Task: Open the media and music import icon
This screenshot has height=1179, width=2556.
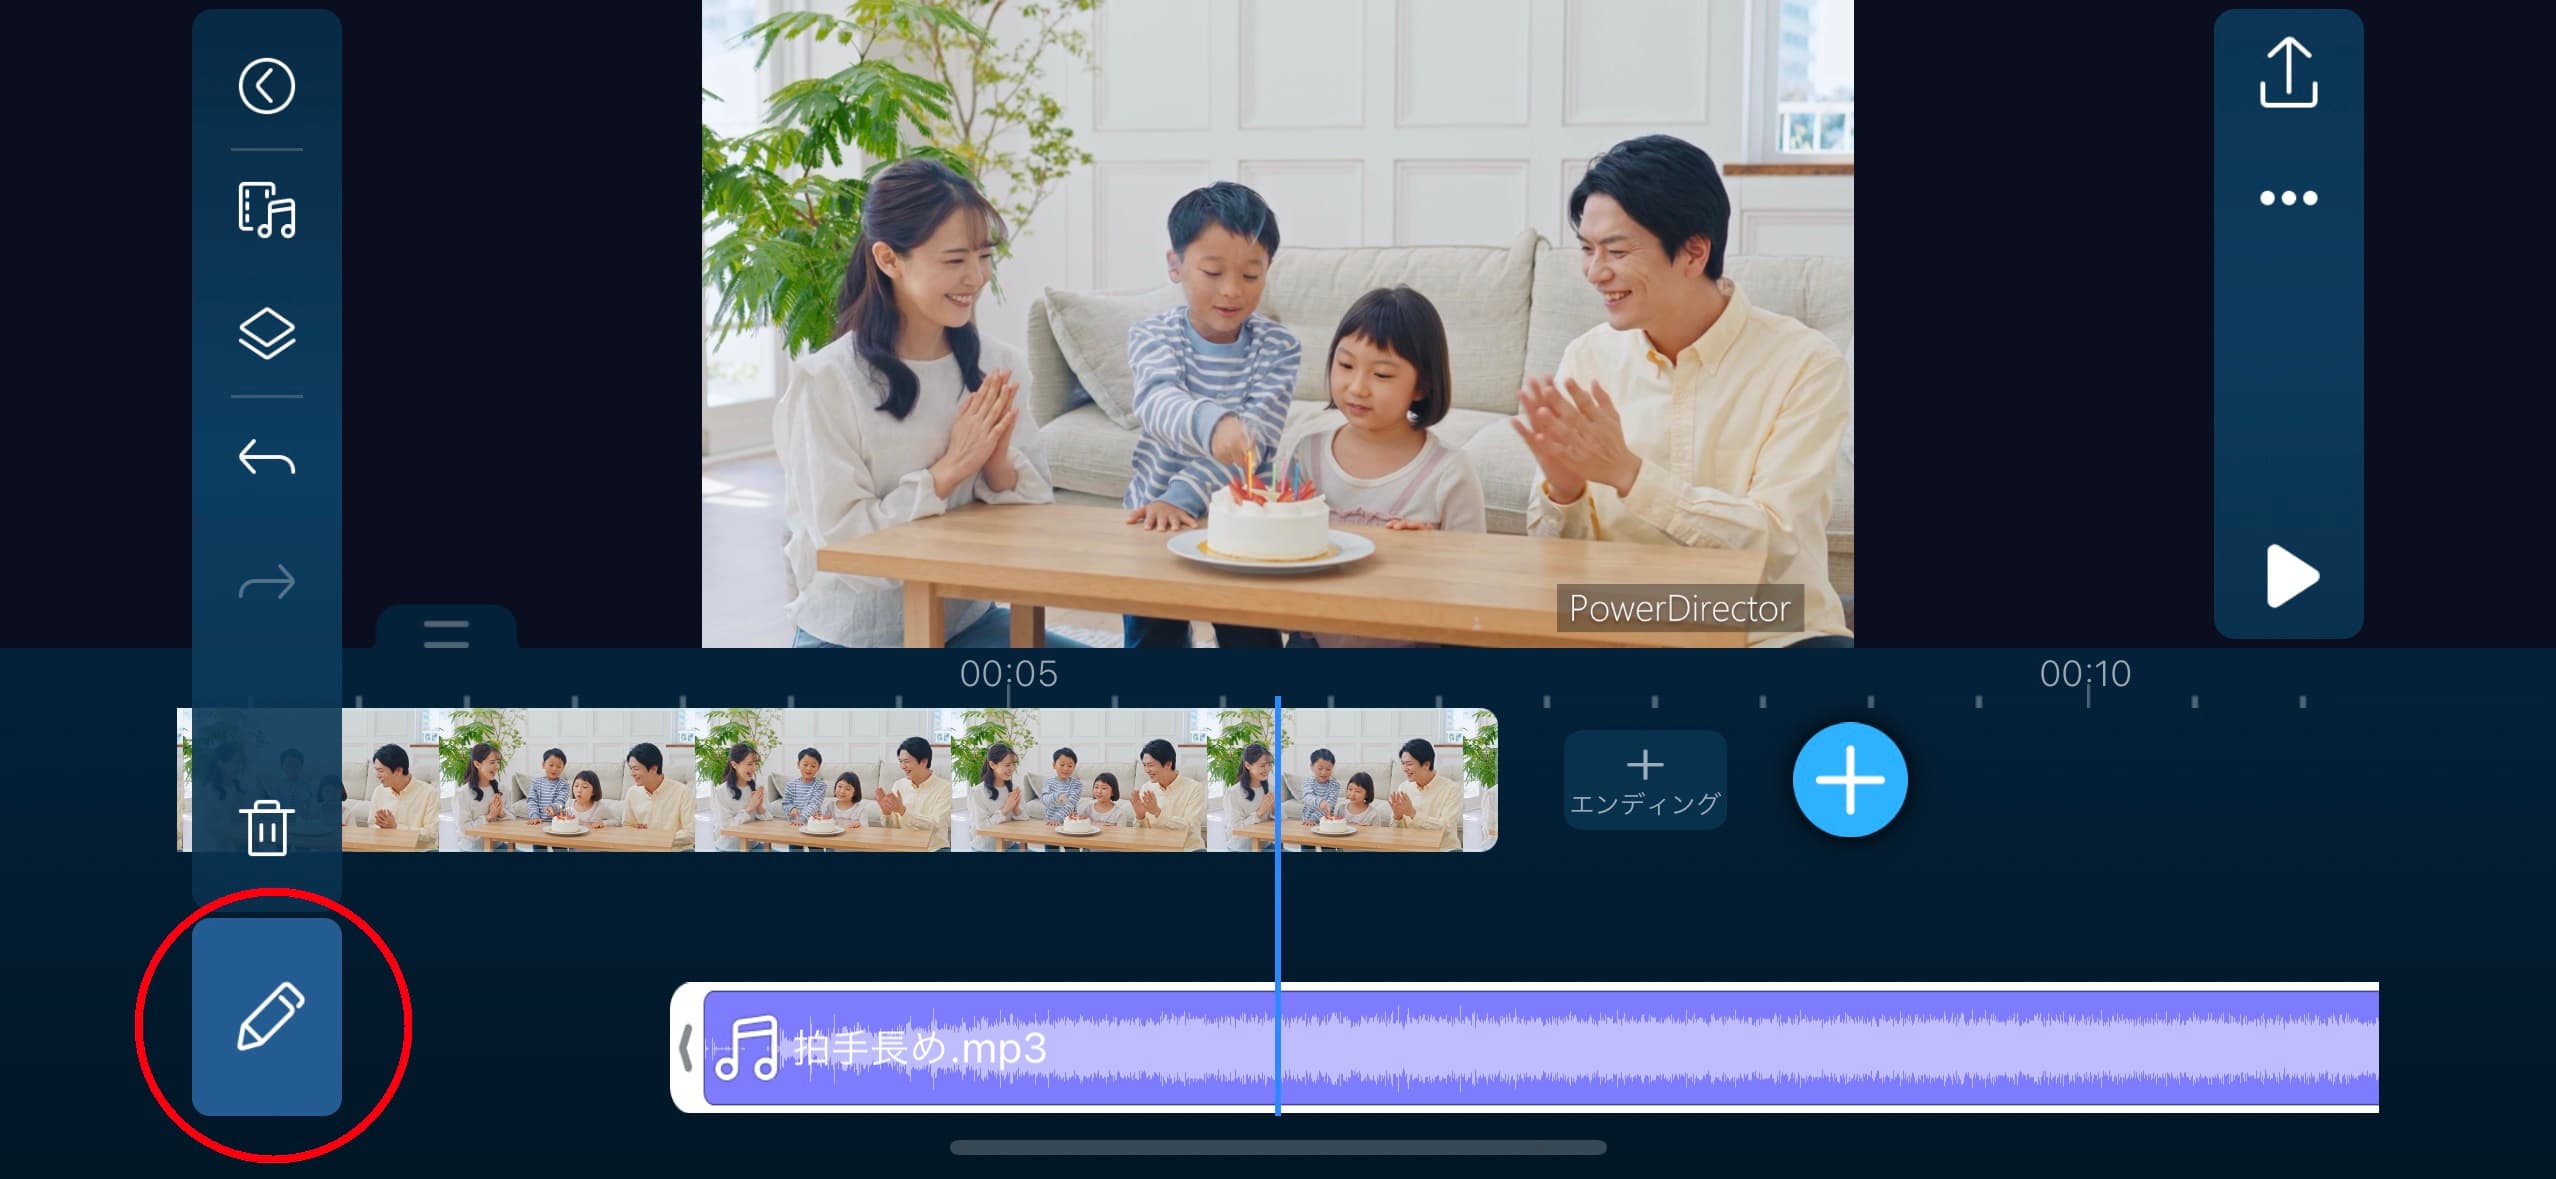Action: coord(266,210)
